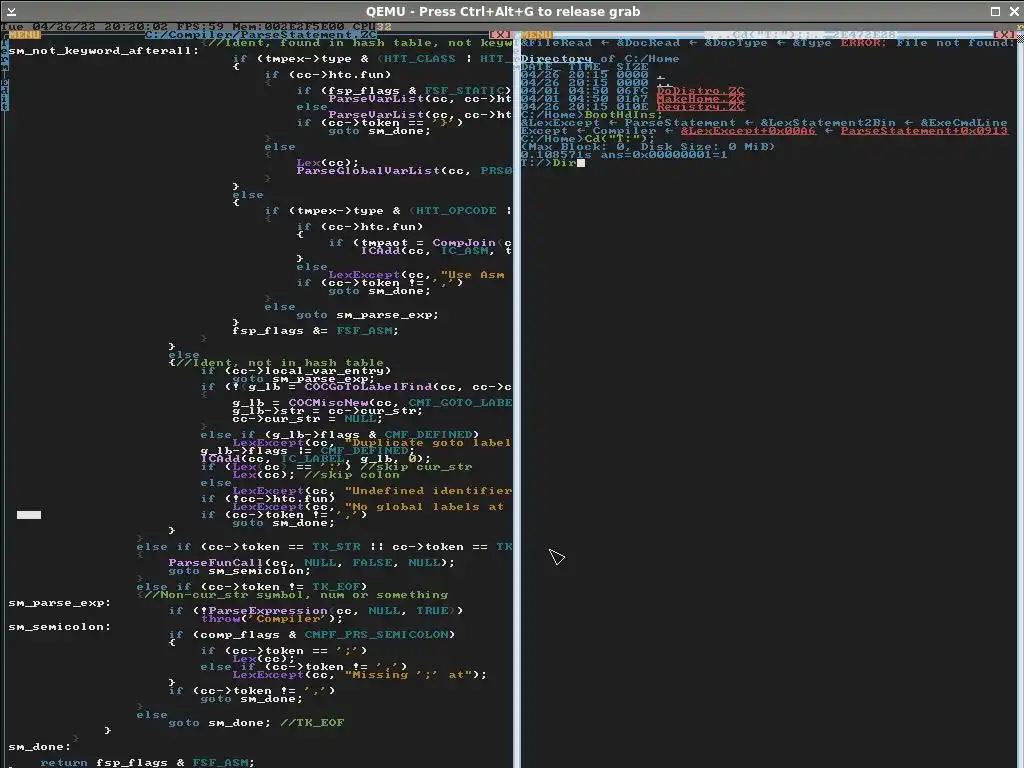This screenshot has width=1024, height=768.
Task: Open the QEMU window menu icon
Action: 10,11
